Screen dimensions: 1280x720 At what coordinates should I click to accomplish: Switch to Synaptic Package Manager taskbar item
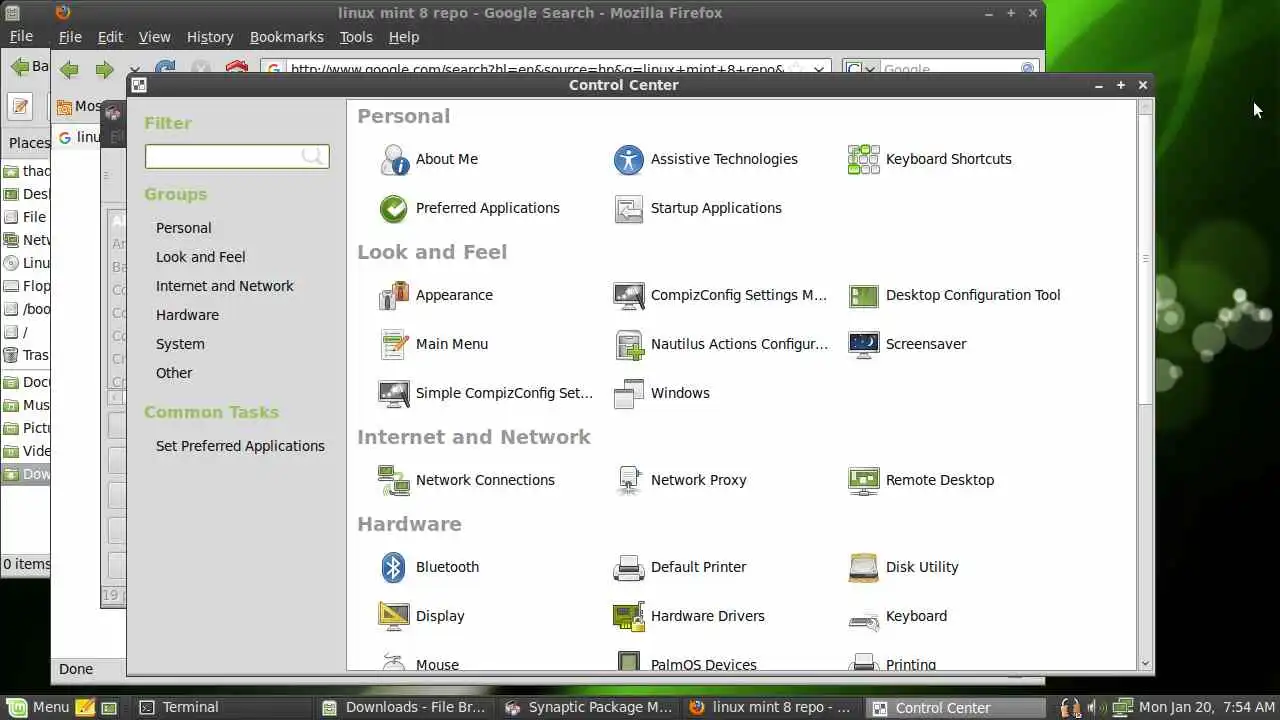pos(590,707)
